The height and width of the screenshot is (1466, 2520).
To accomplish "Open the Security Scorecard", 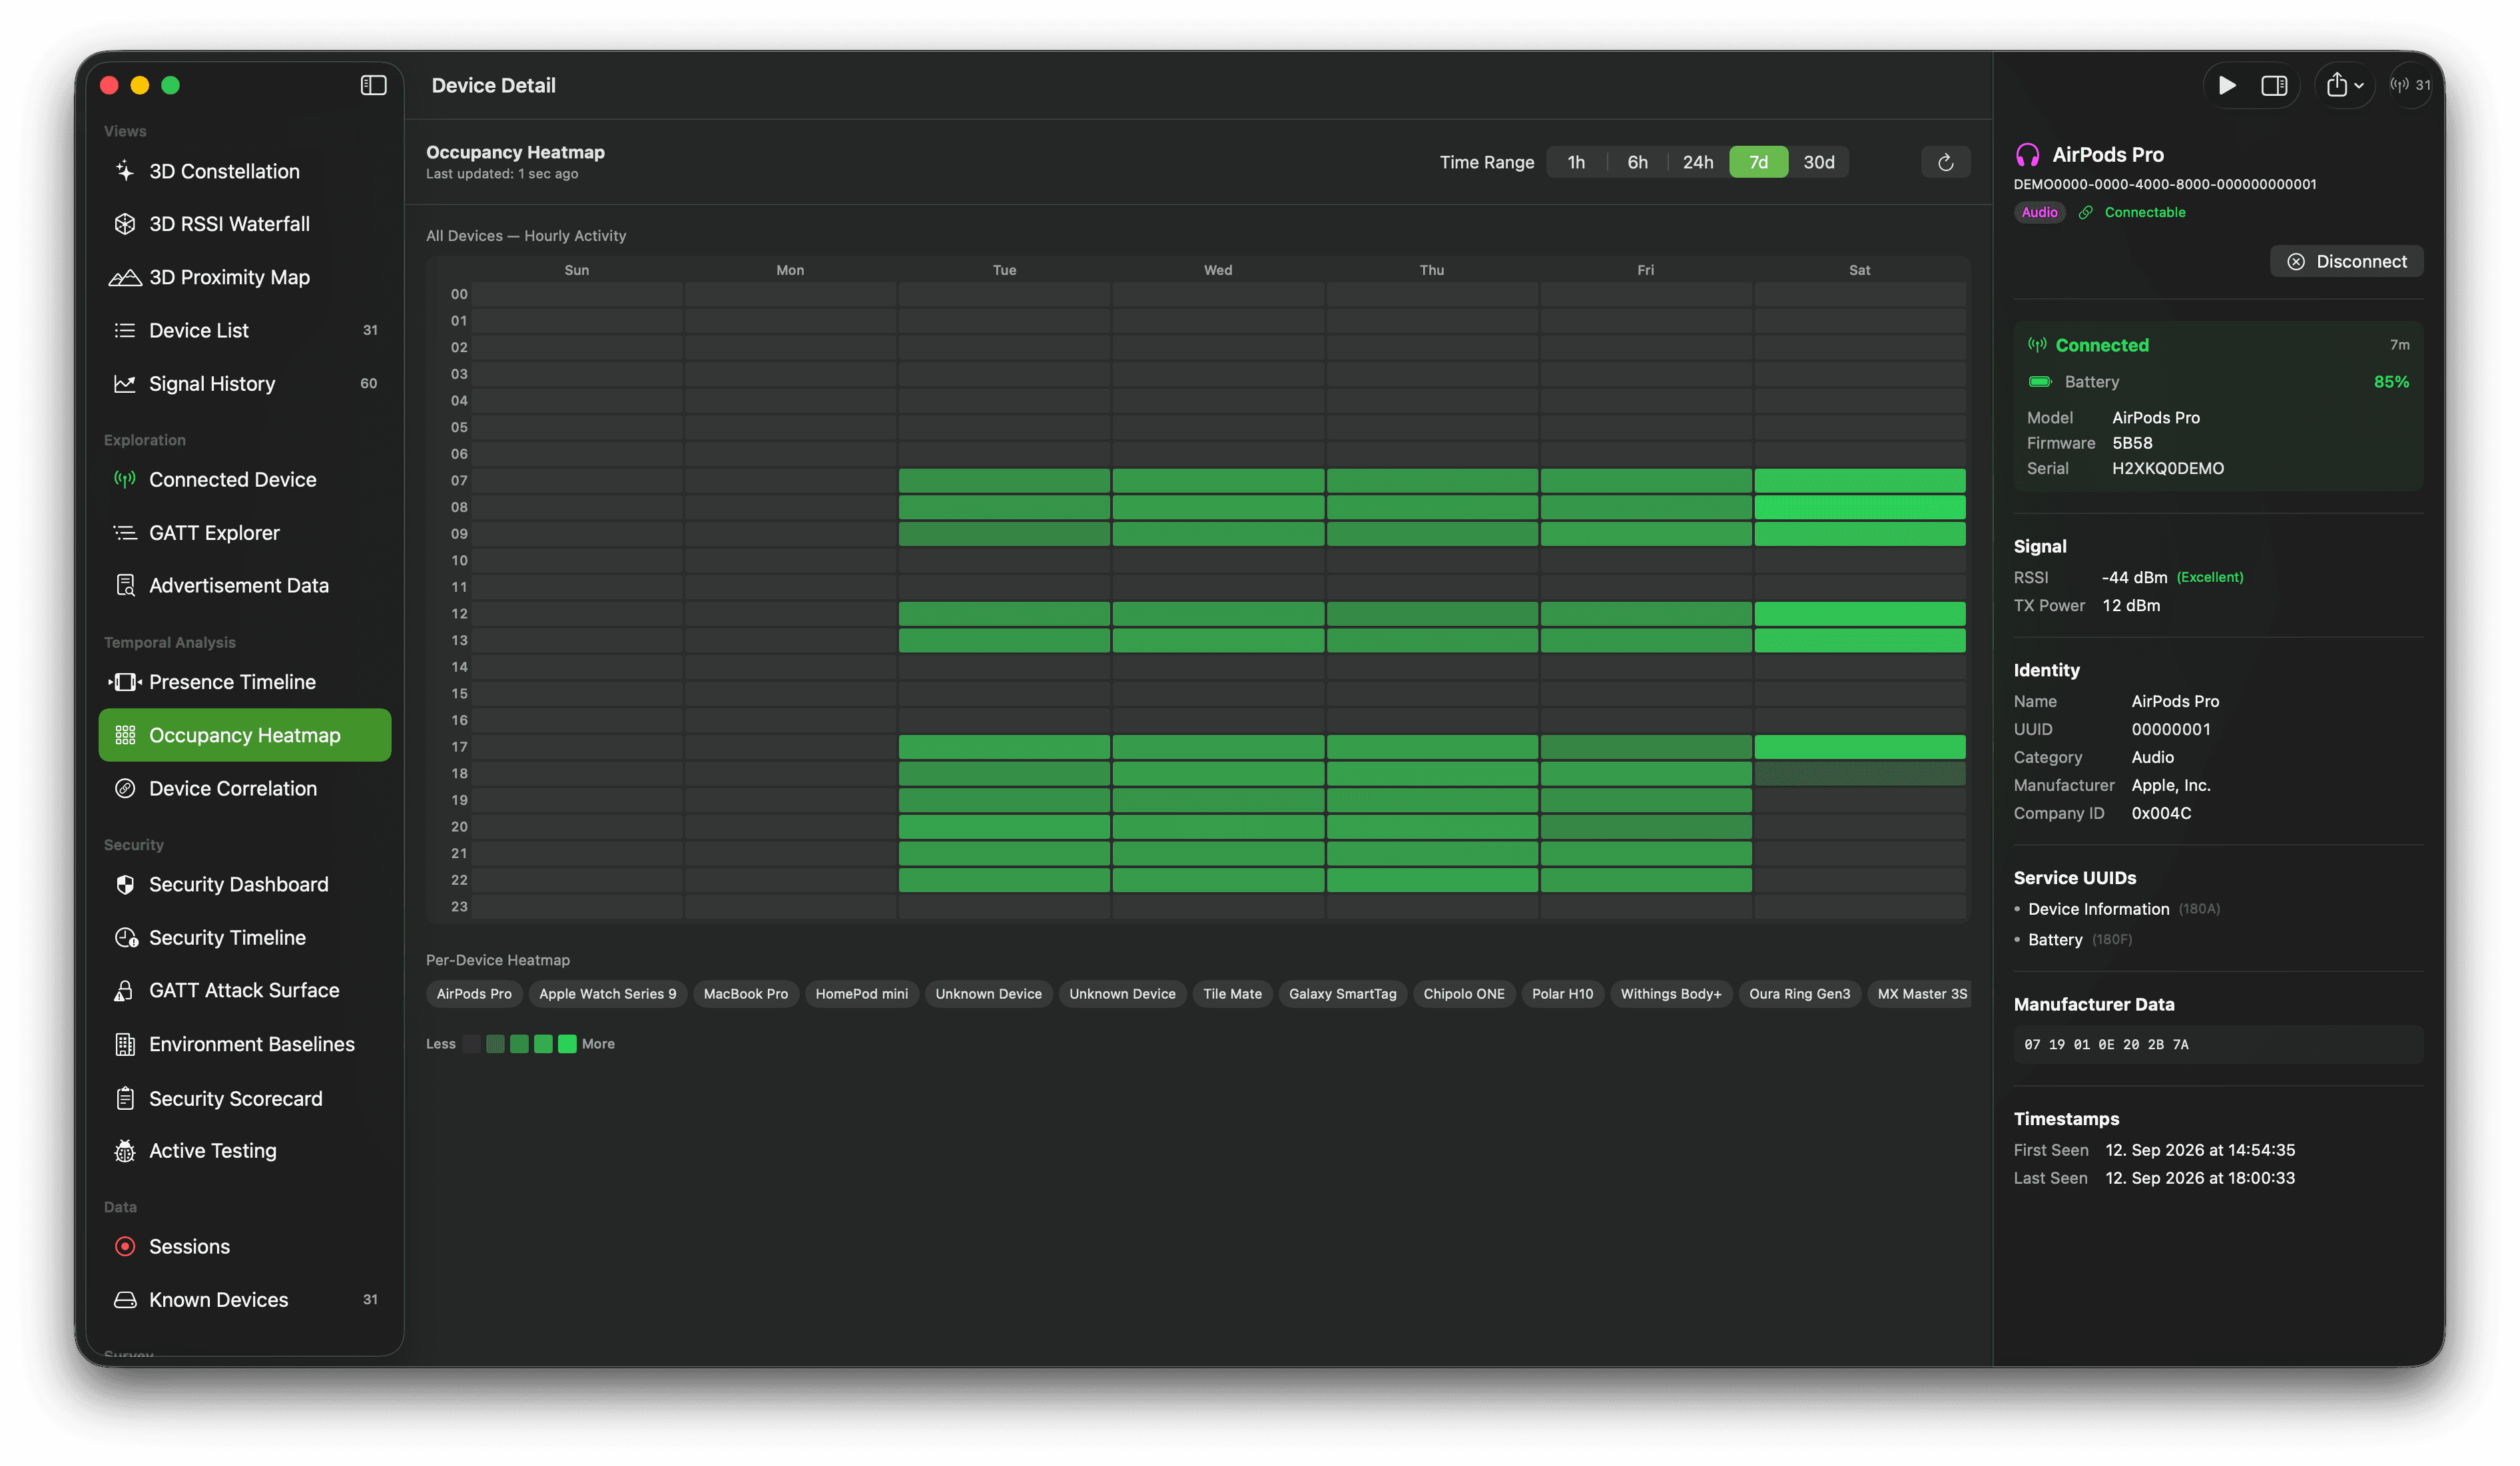I will coord(244,1098).
